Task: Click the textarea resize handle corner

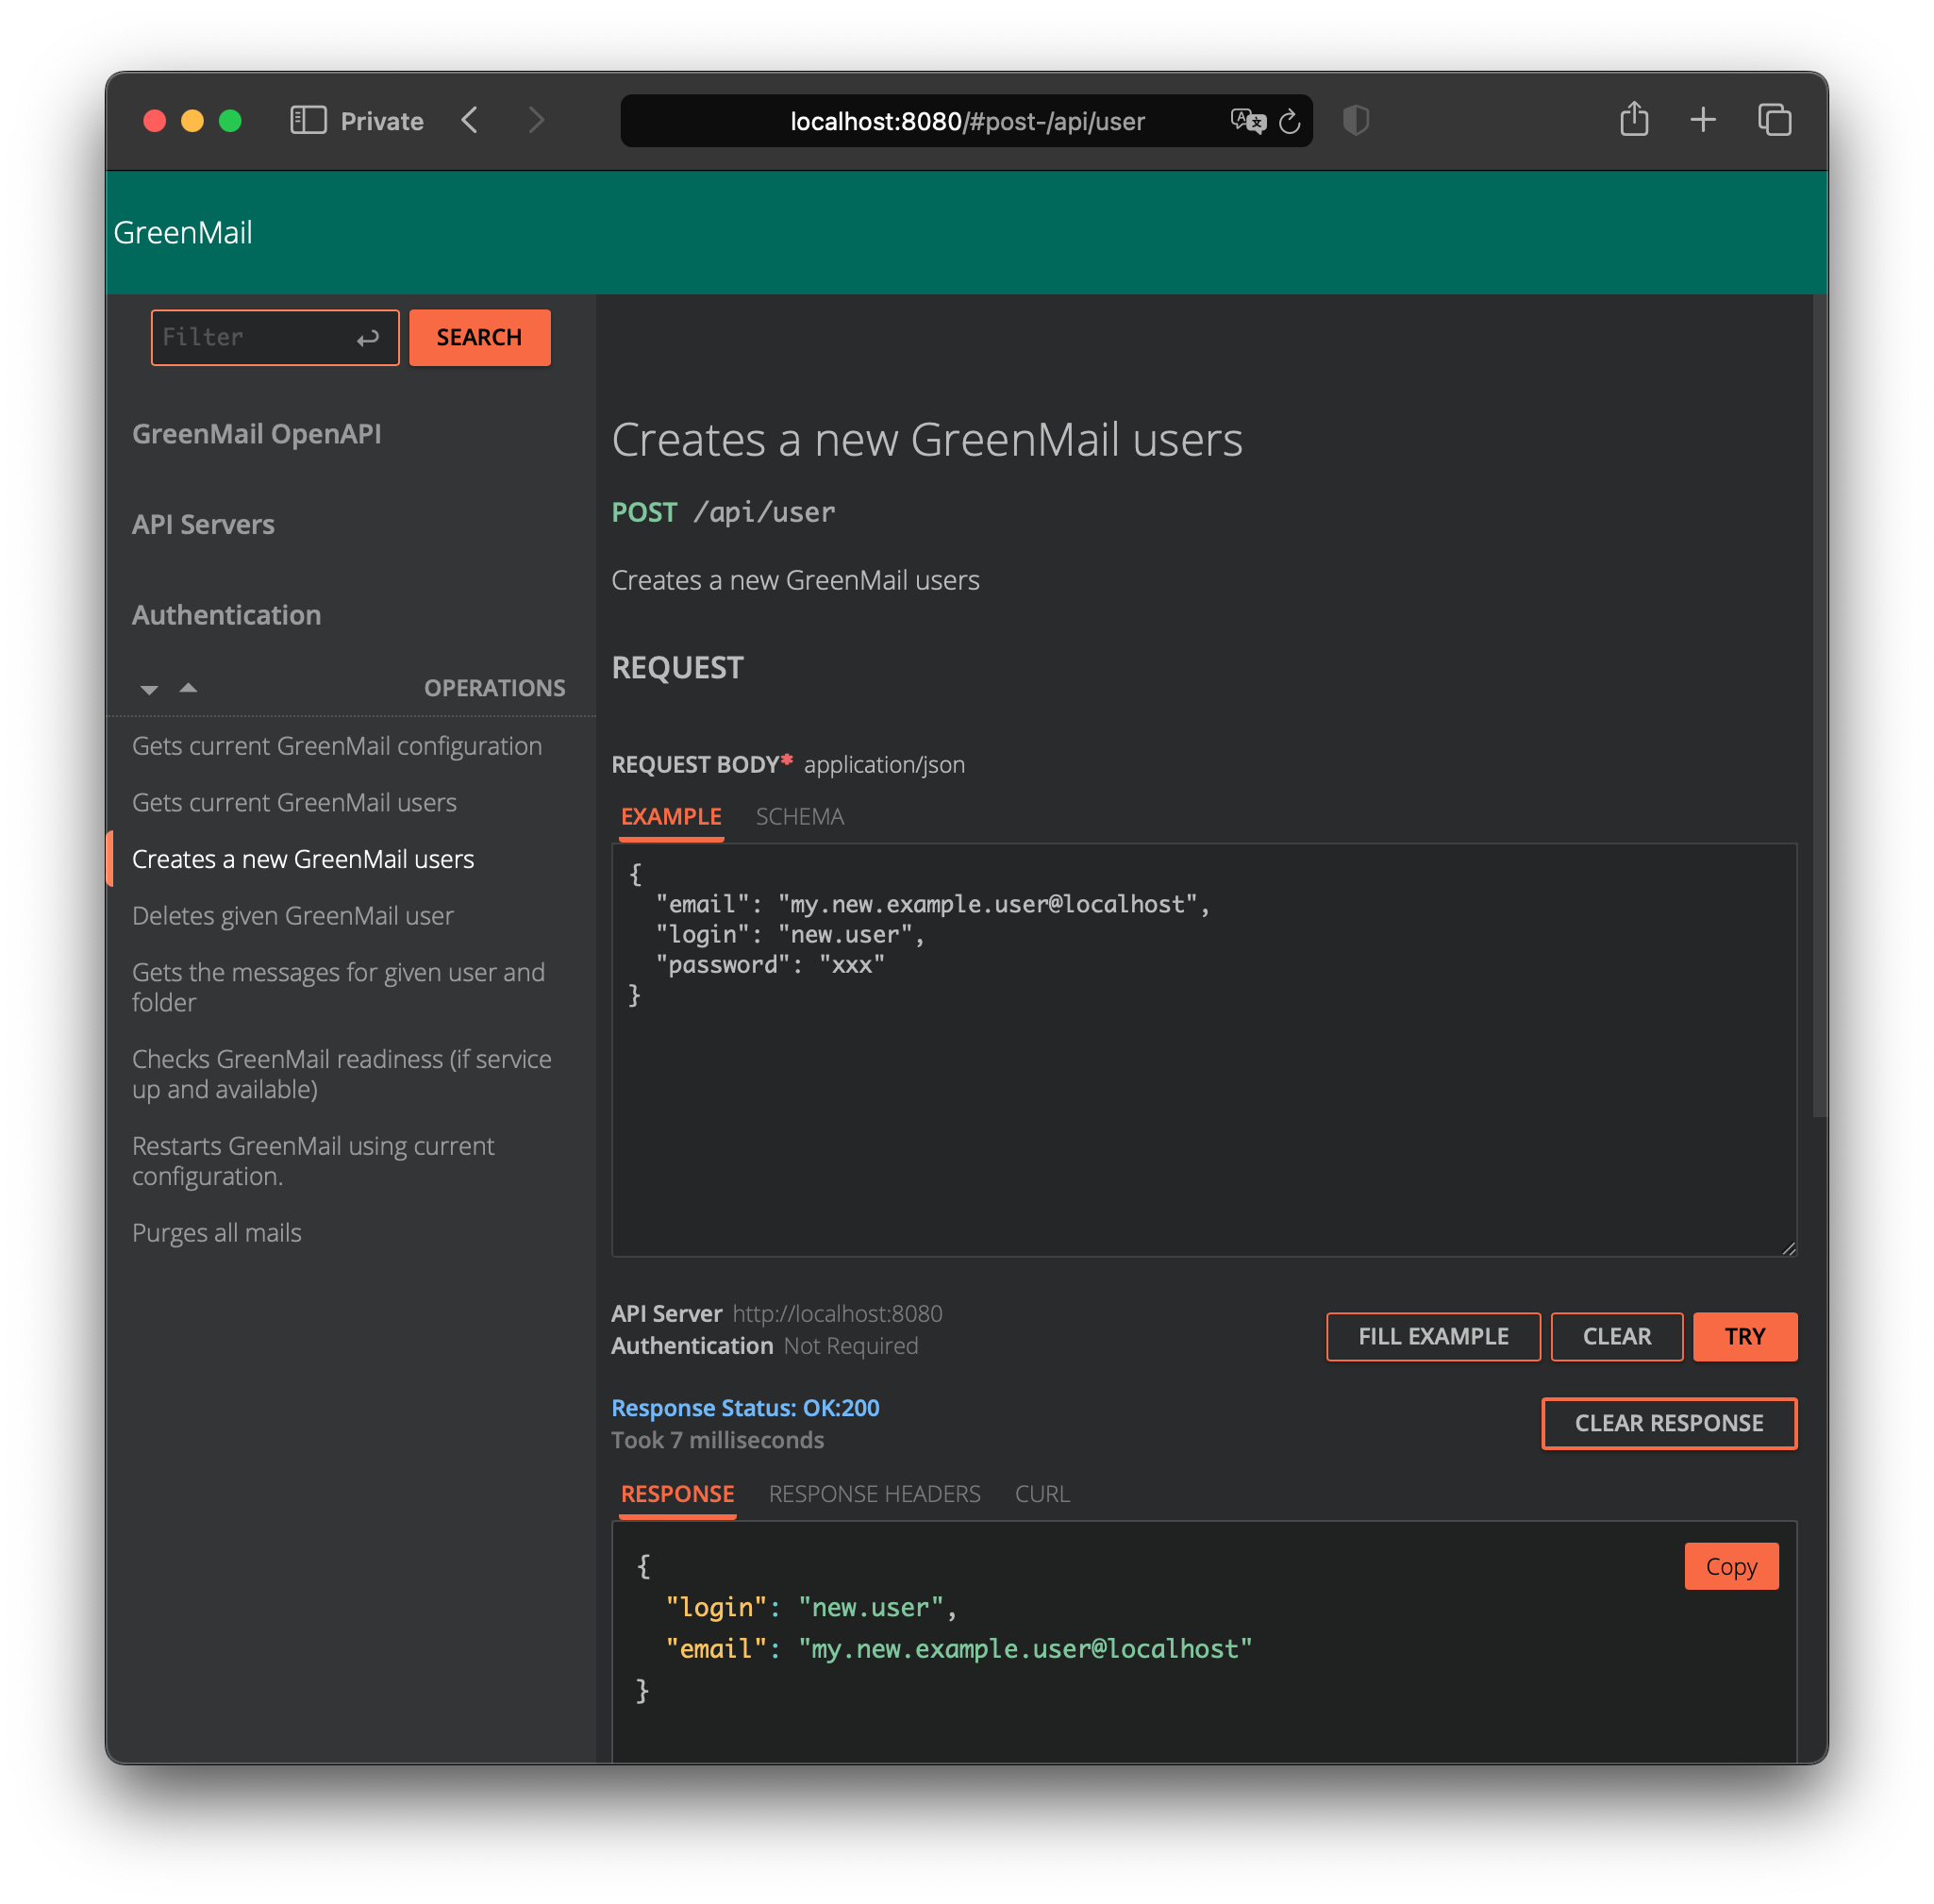Action: [1789, 1247]
